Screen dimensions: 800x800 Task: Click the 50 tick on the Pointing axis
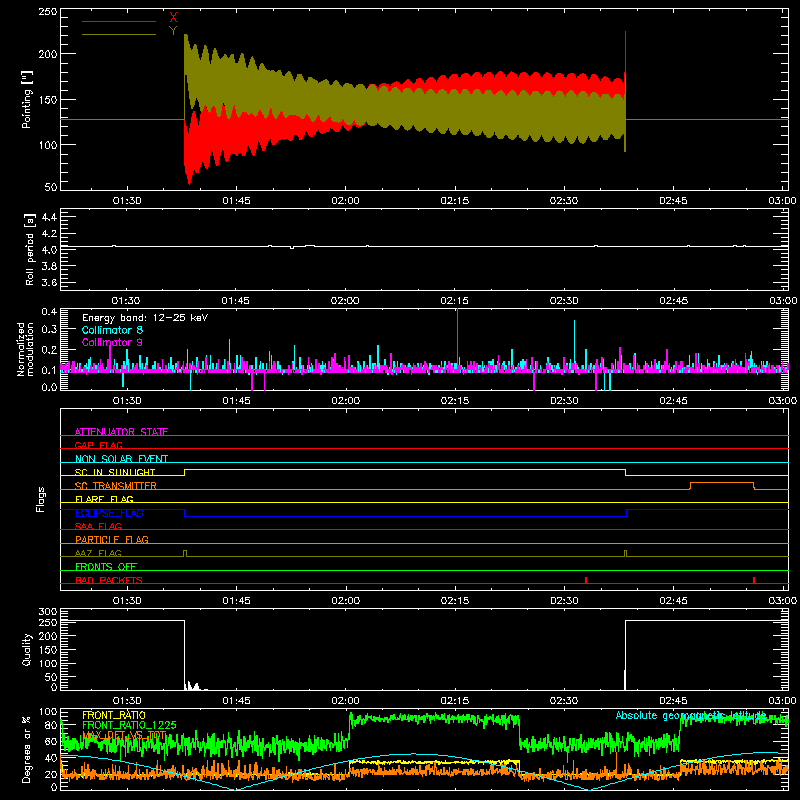coord(51,187)
